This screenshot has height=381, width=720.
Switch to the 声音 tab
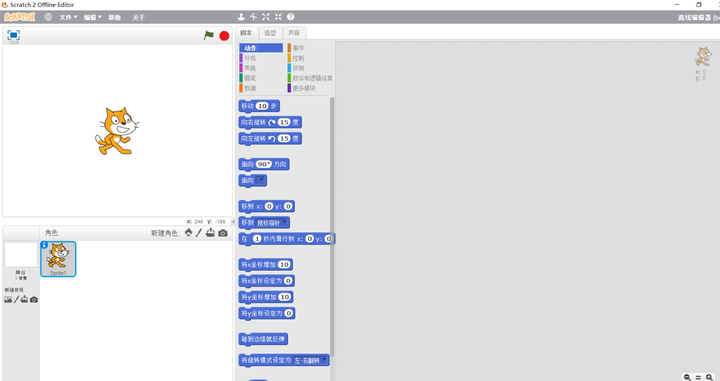point(294,33)
